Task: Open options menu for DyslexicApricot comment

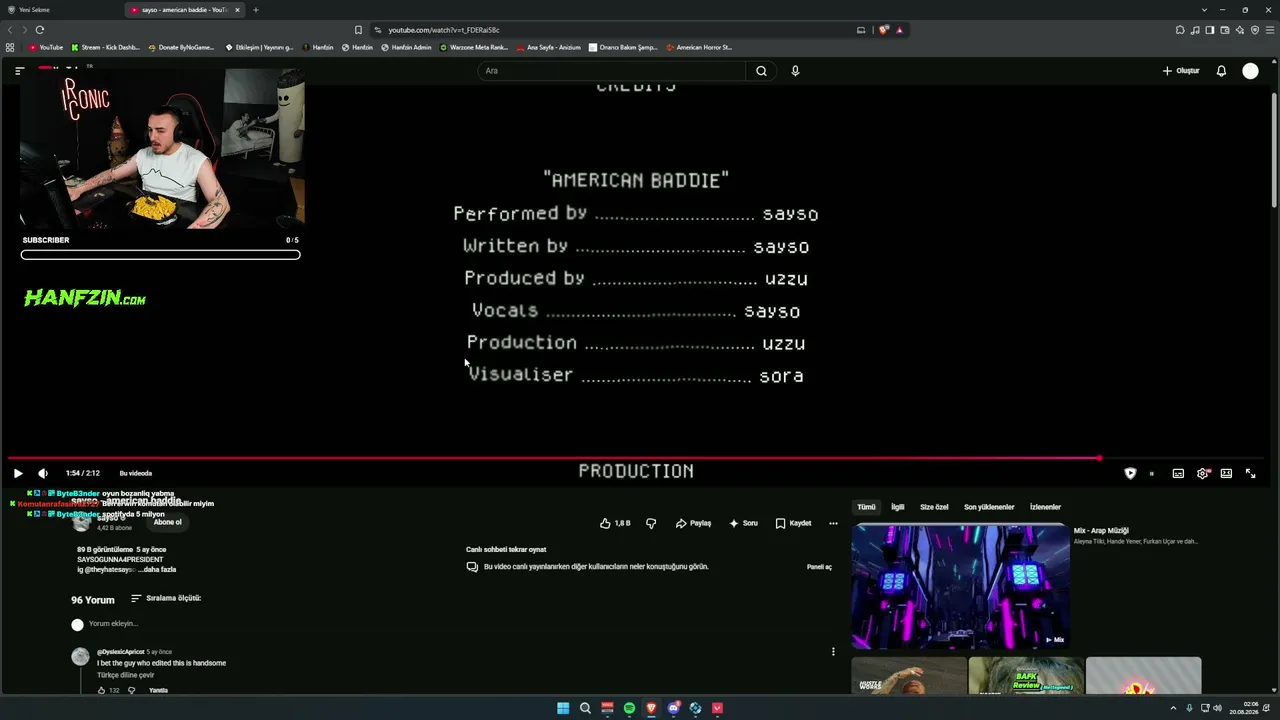Action: pos(833,652)
